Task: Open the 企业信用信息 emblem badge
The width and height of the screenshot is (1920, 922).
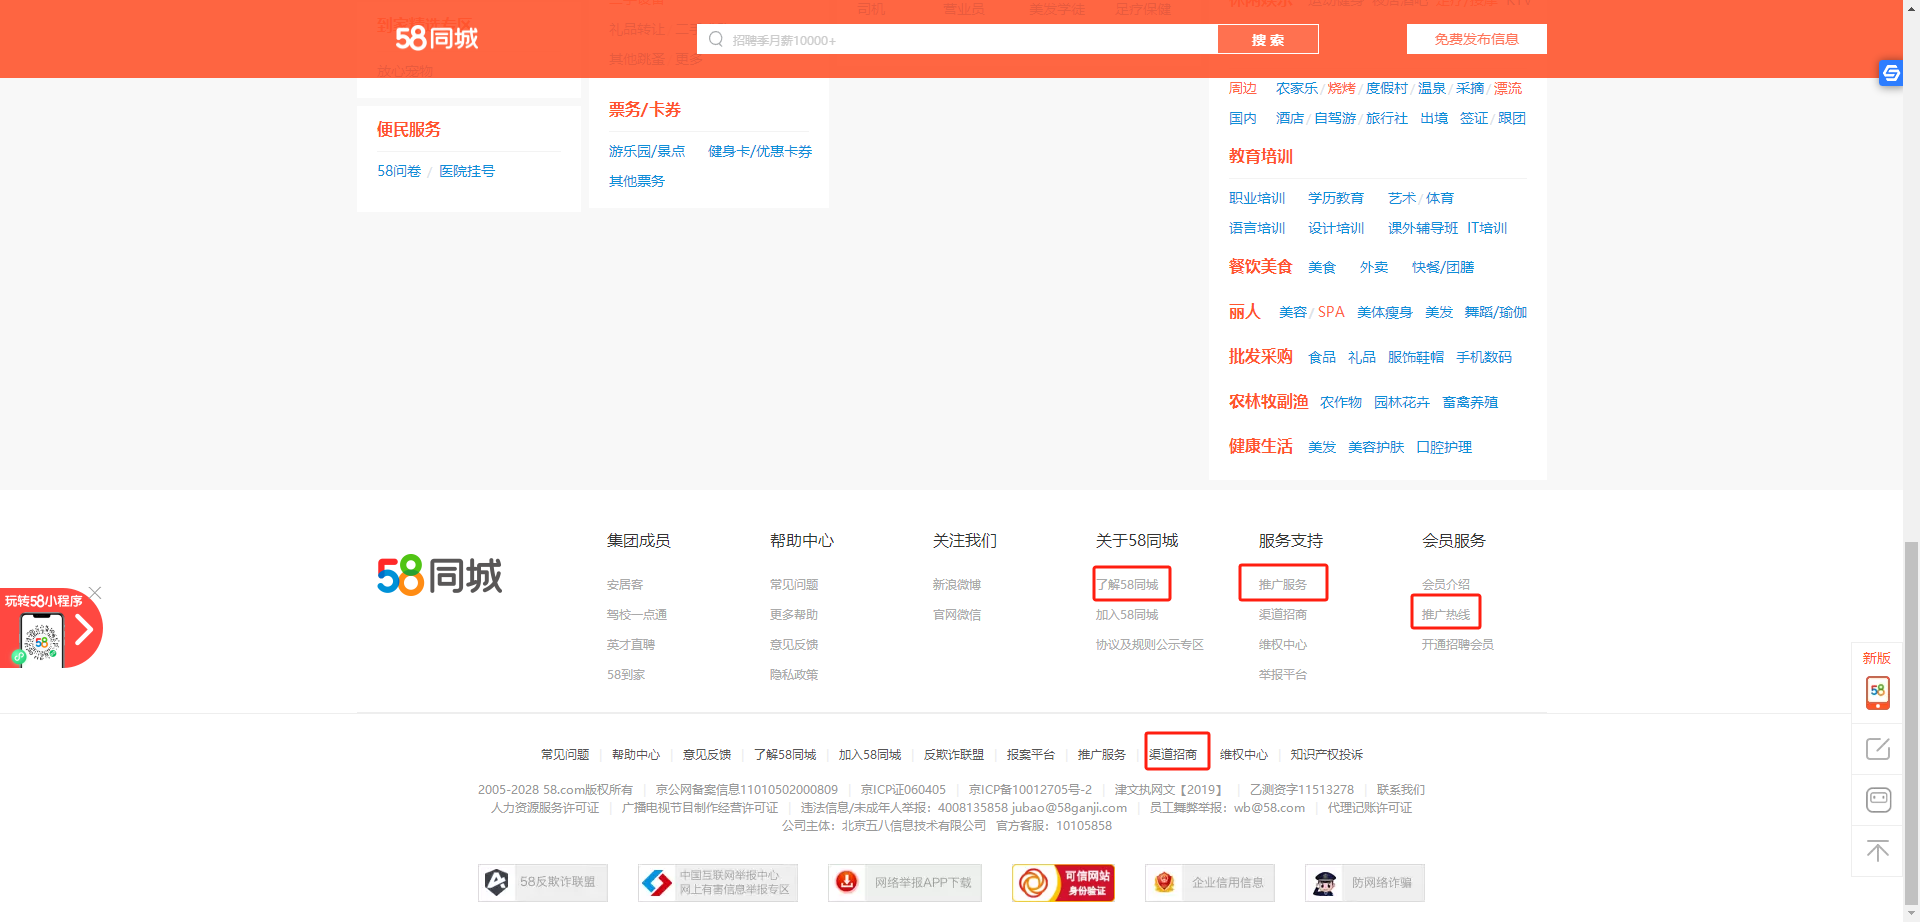Action: click(1209, 882)
